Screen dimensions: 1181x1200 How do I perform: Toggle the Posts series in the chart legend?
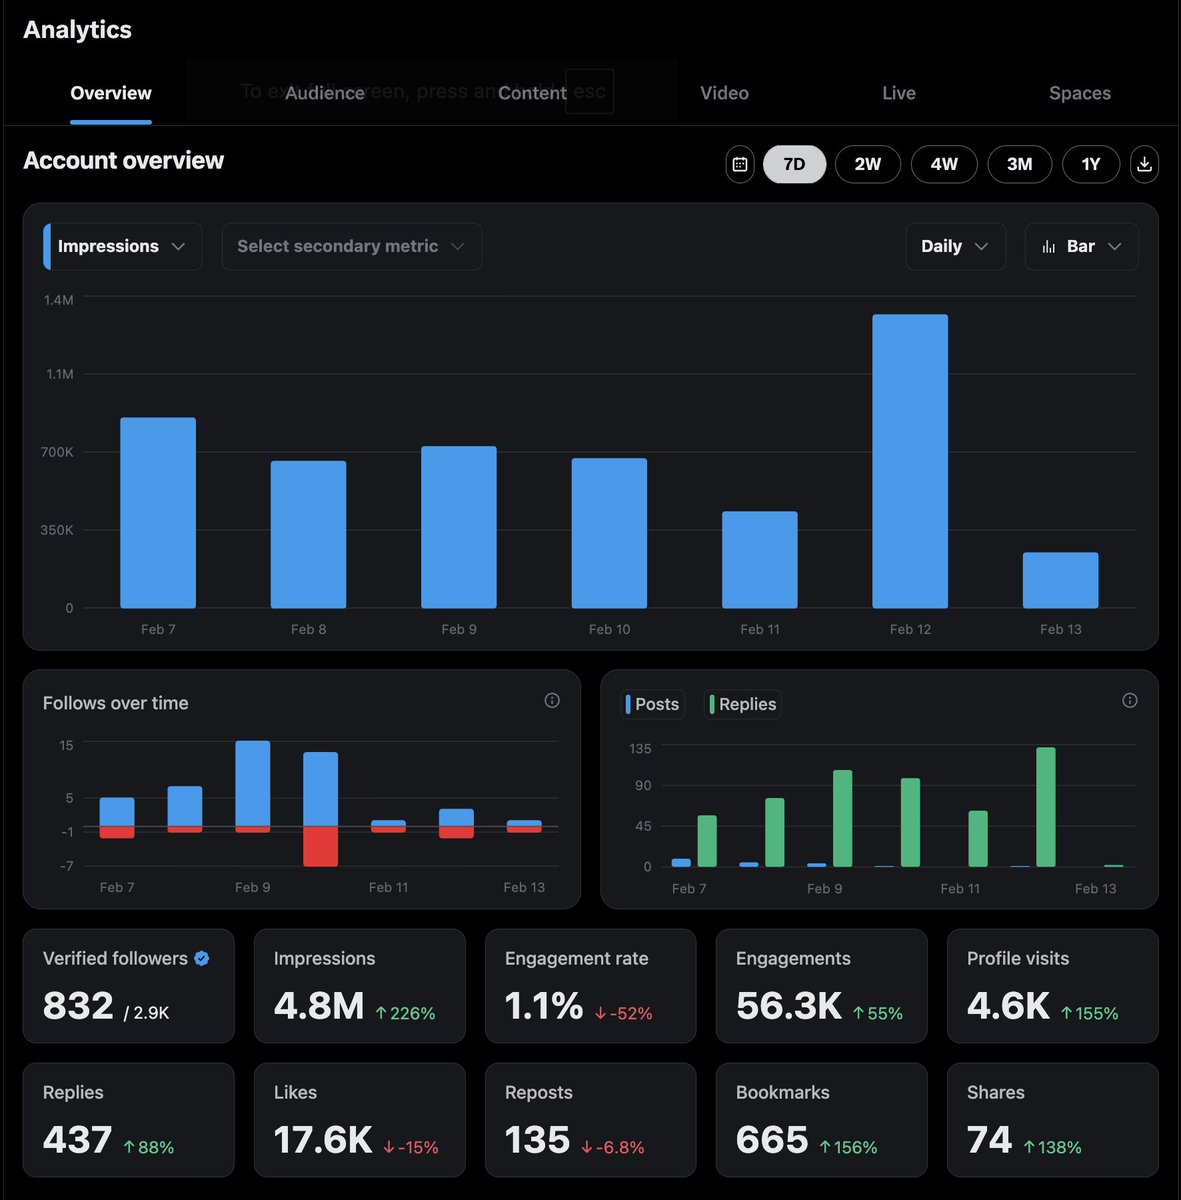click(x=652, y=704)
